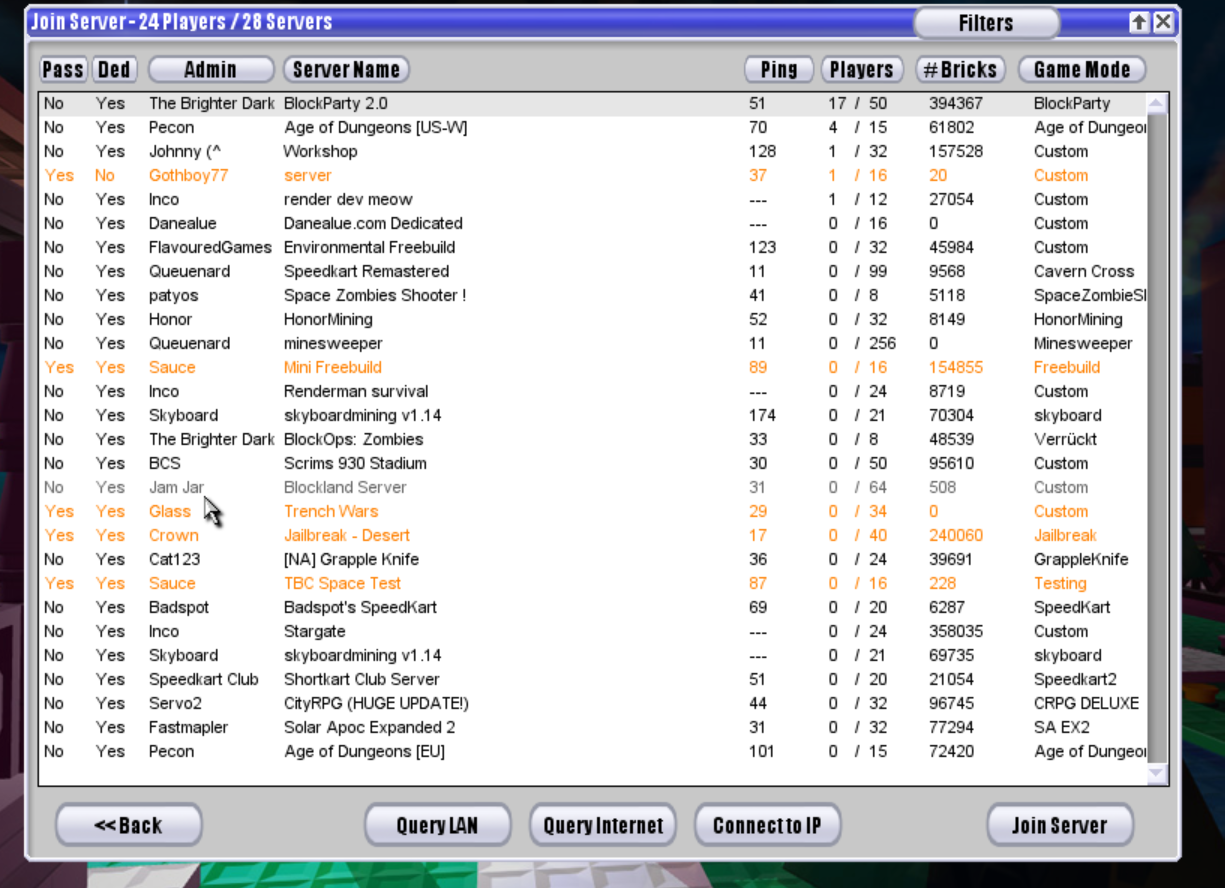Click the up-arrow icon beside Filters

[x=1139, y=22]
